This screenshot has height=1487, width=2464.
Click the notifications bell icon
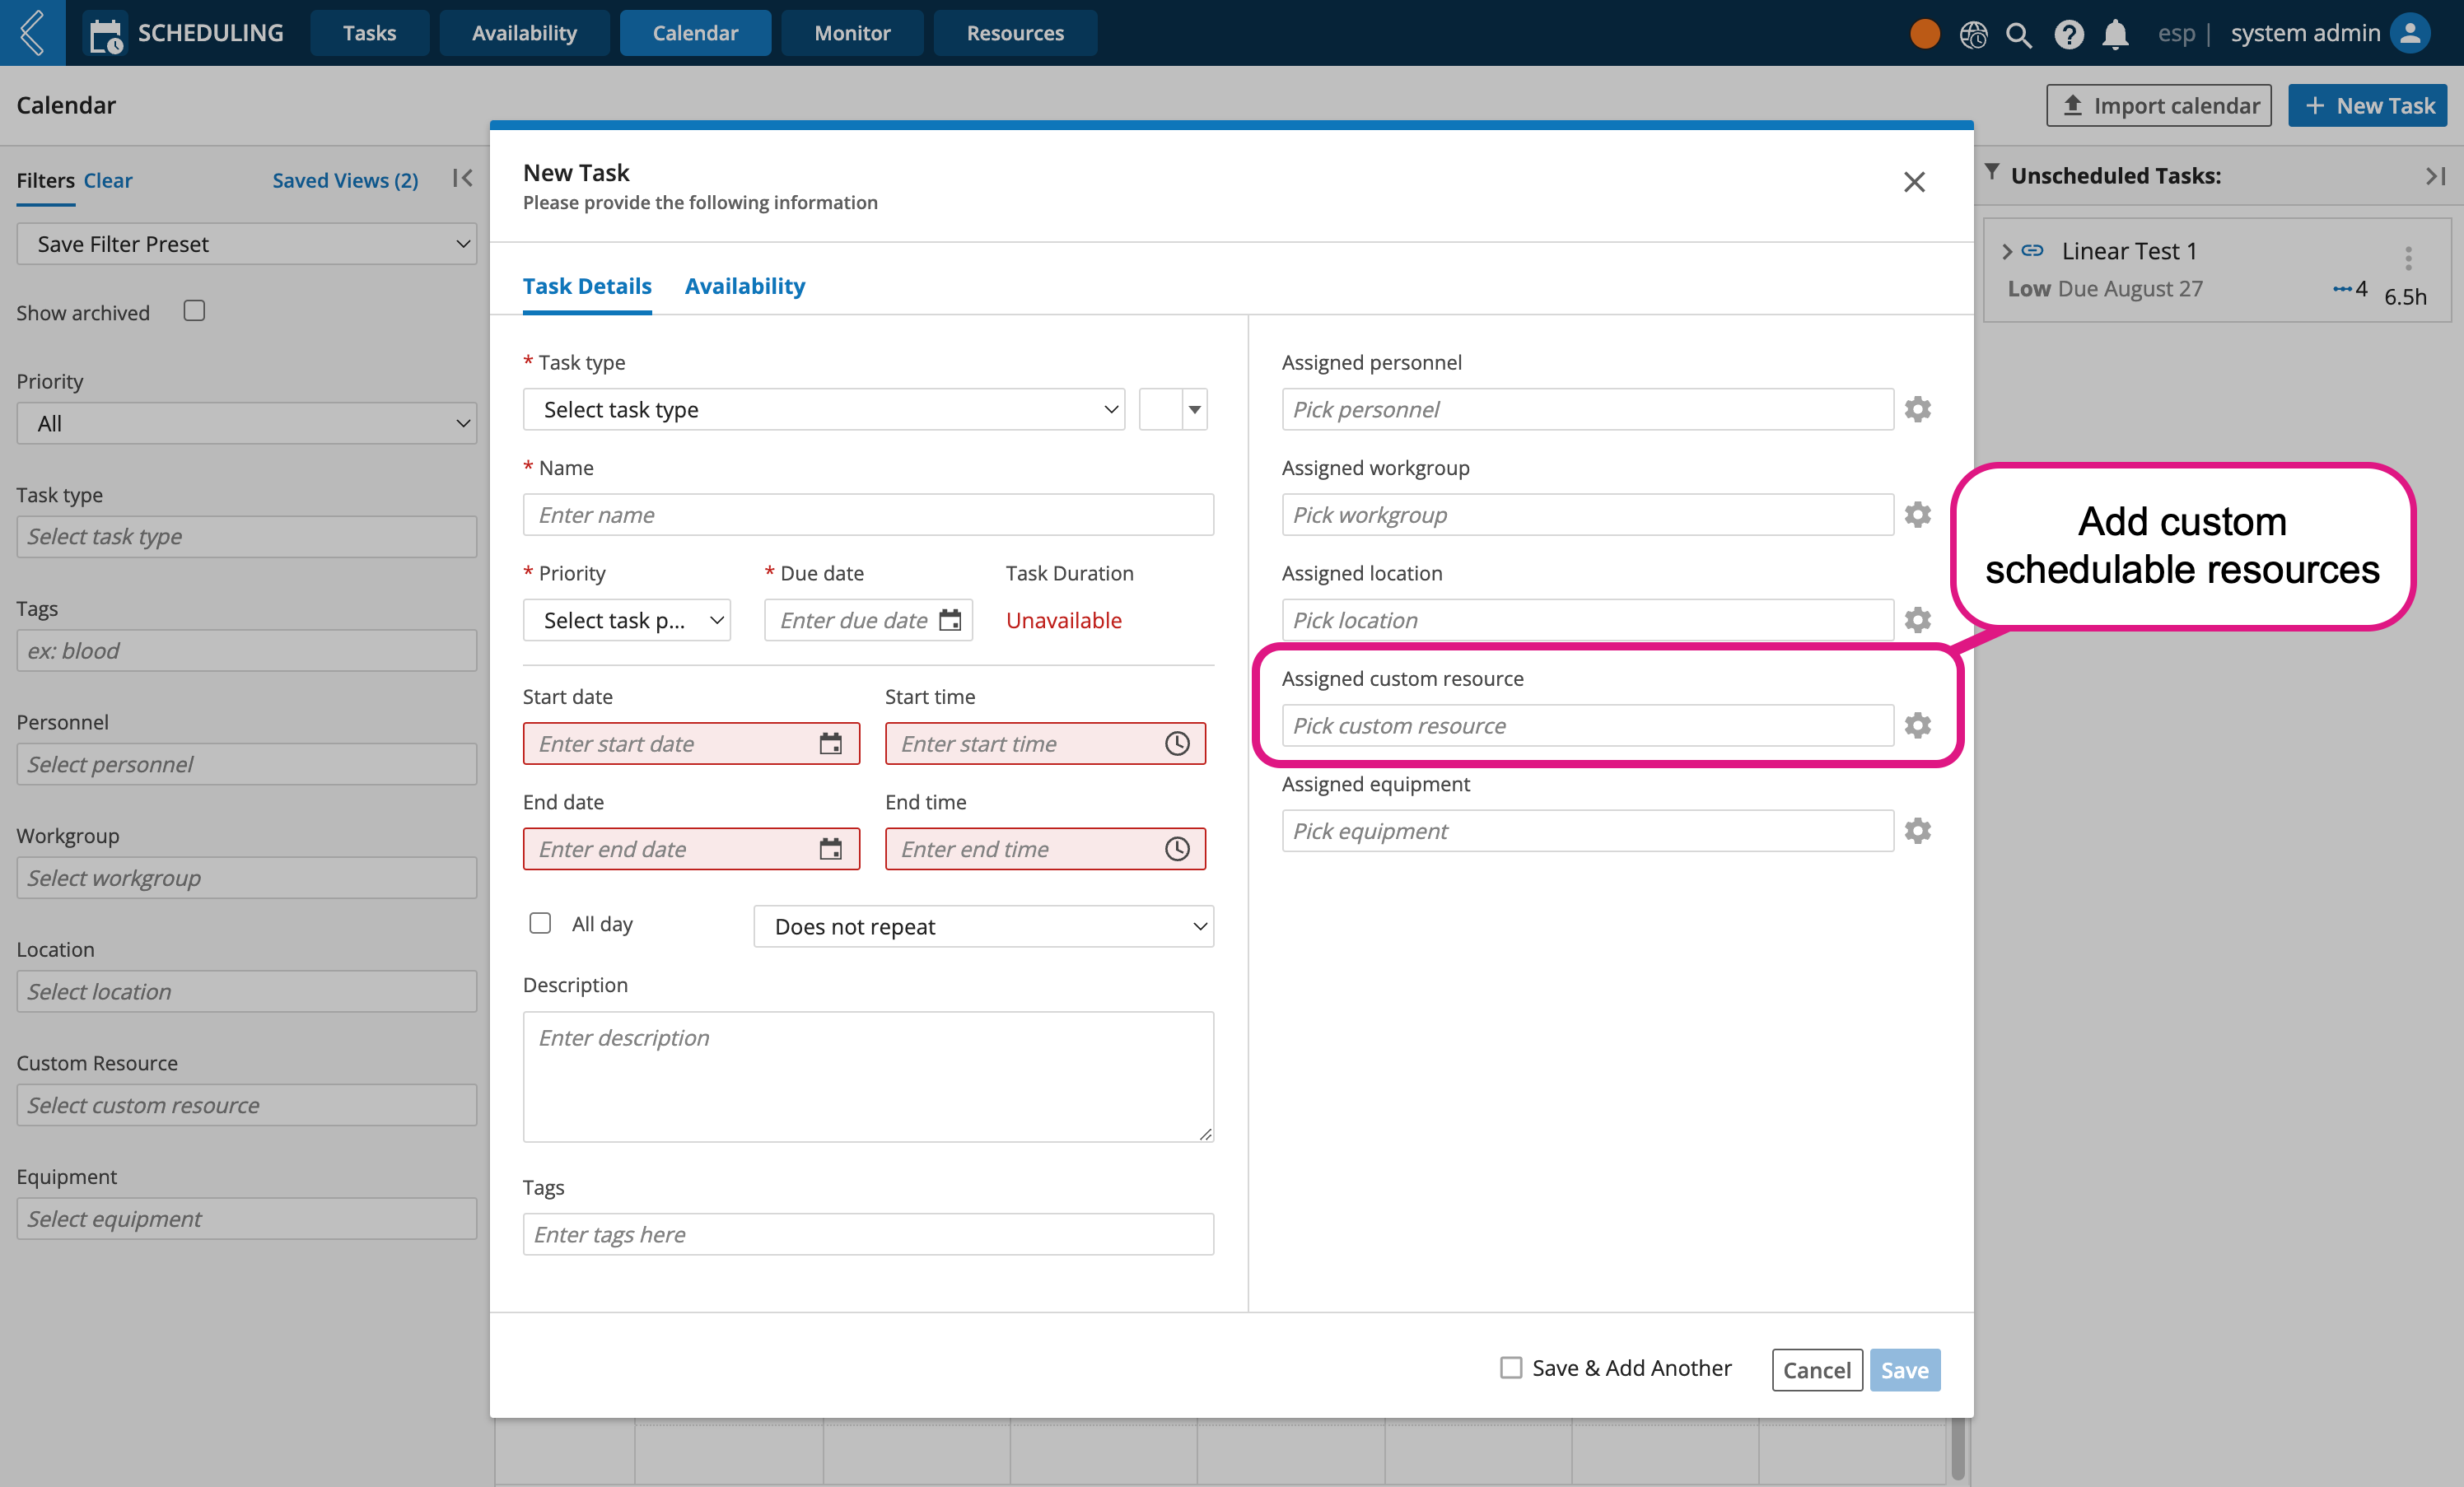pos(2116,31)
